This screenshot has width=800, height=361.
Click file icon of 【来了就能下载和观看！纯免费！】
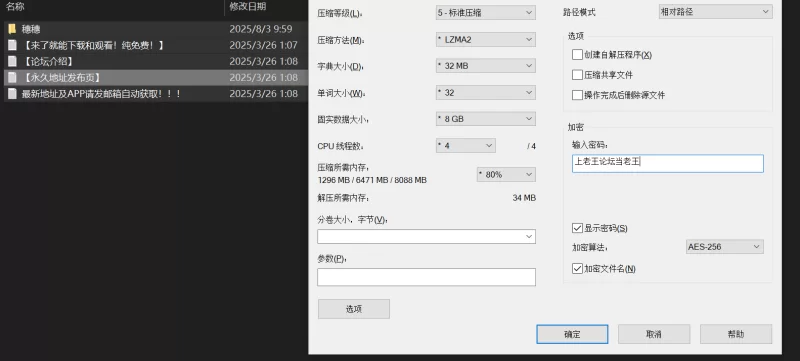12,45
